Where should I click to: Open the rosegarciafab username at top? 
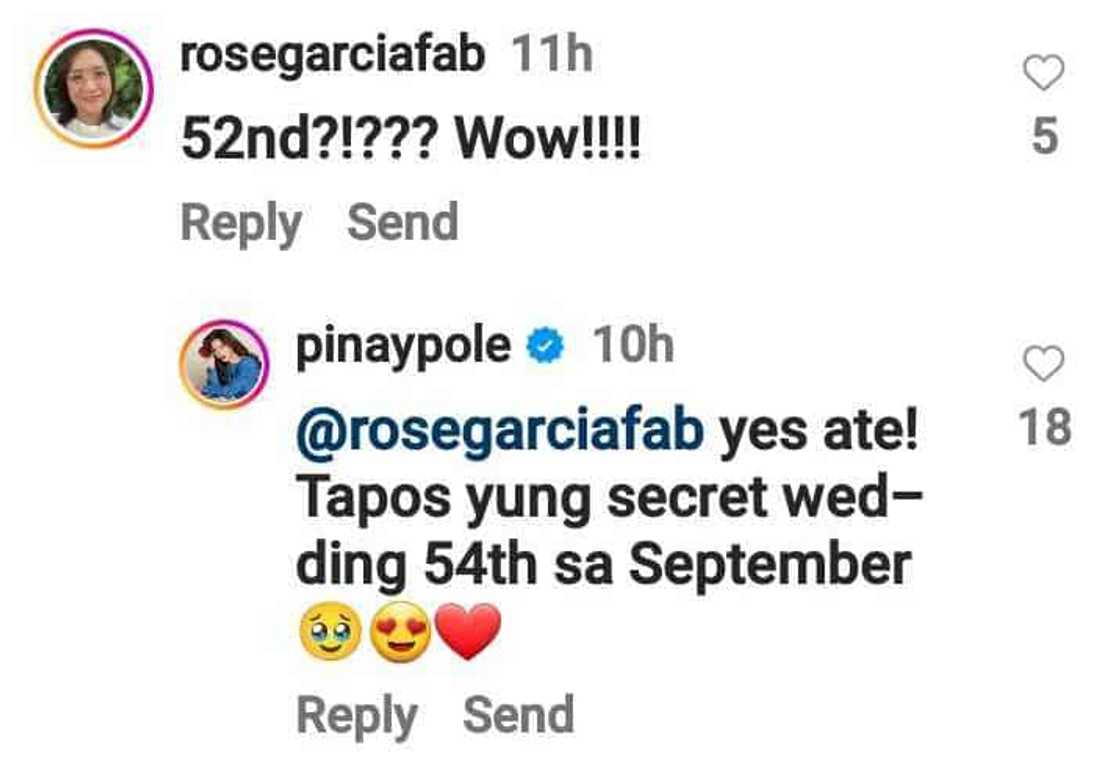tap(333, 56)
